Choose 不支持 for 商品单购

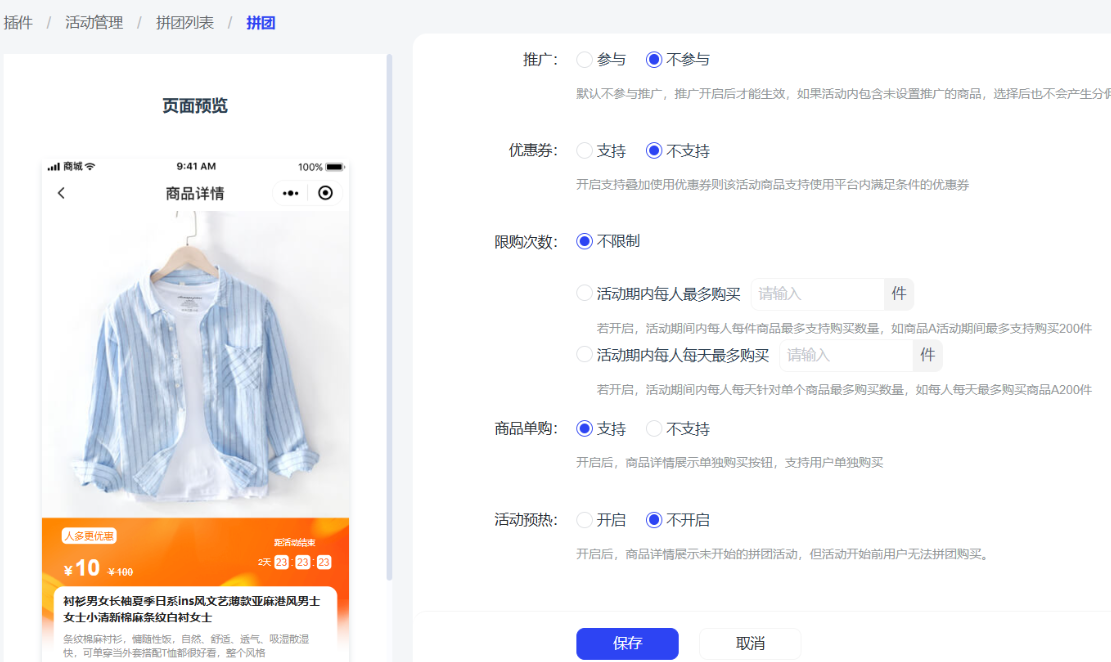[x=654, y=429]
